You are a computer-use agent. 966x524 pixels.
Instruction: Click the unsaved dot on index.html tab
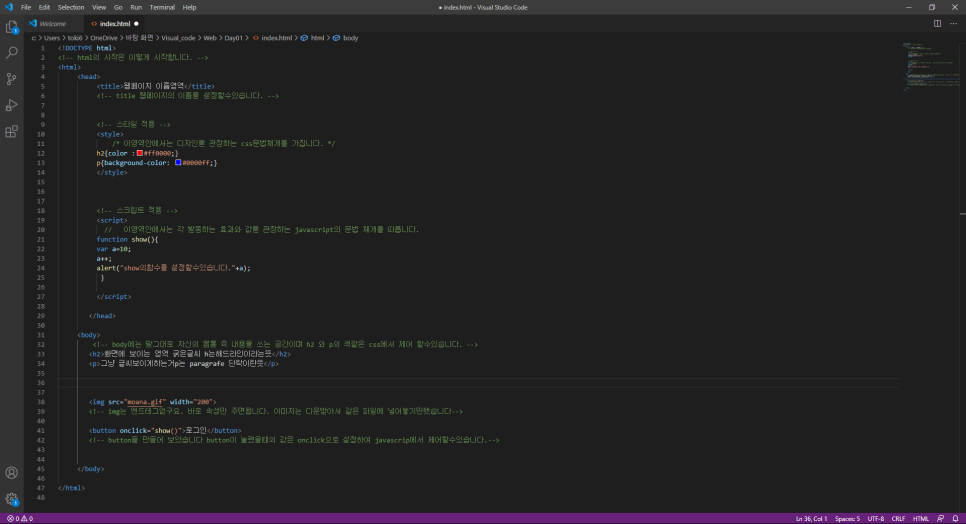coord(136,24)
